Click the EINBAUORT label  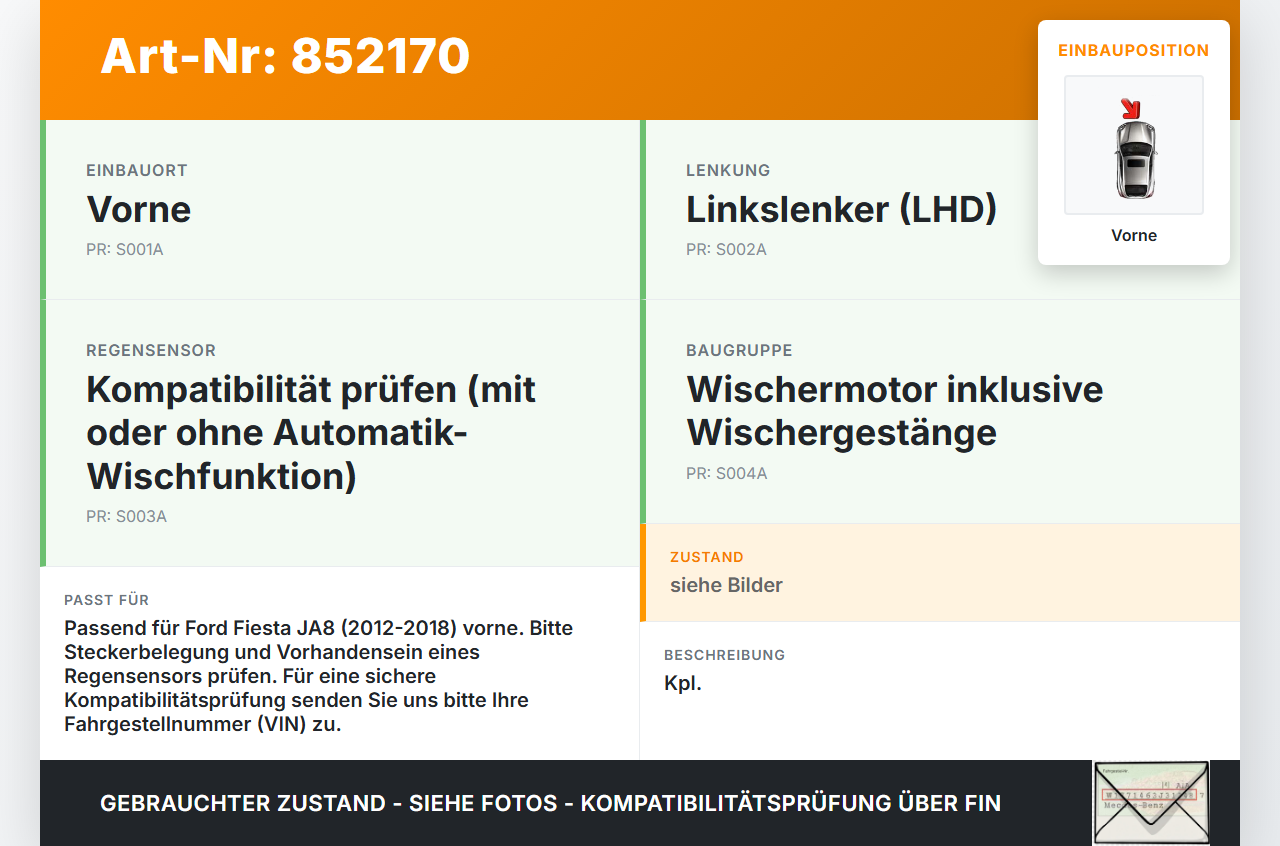tap(137, 170)
